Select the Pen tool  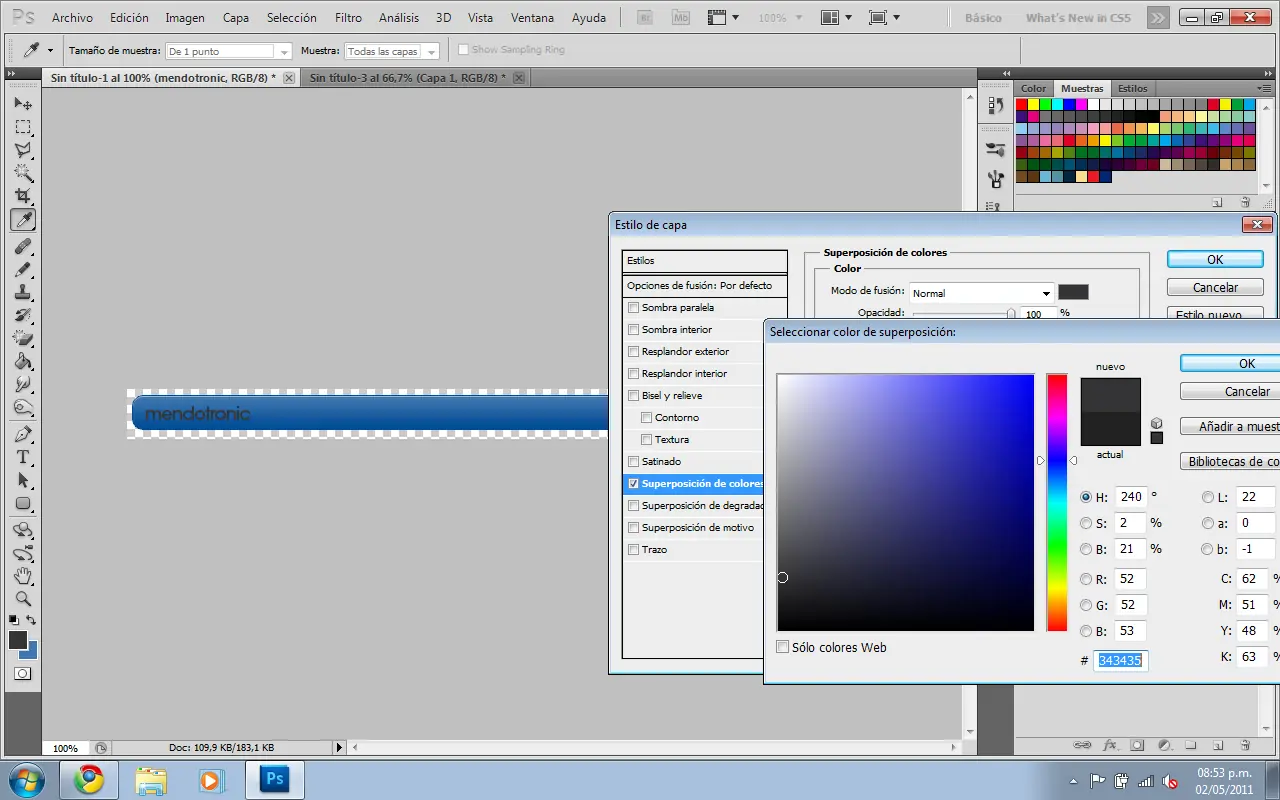(22, 435)
